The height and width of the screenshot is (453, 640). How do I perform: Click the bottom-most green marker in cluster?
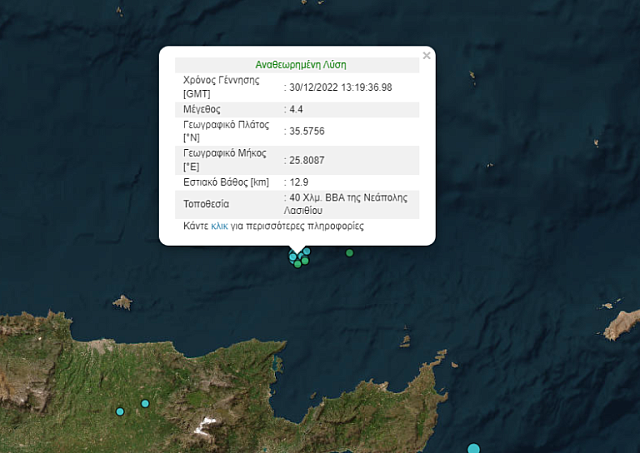(298, 265)
